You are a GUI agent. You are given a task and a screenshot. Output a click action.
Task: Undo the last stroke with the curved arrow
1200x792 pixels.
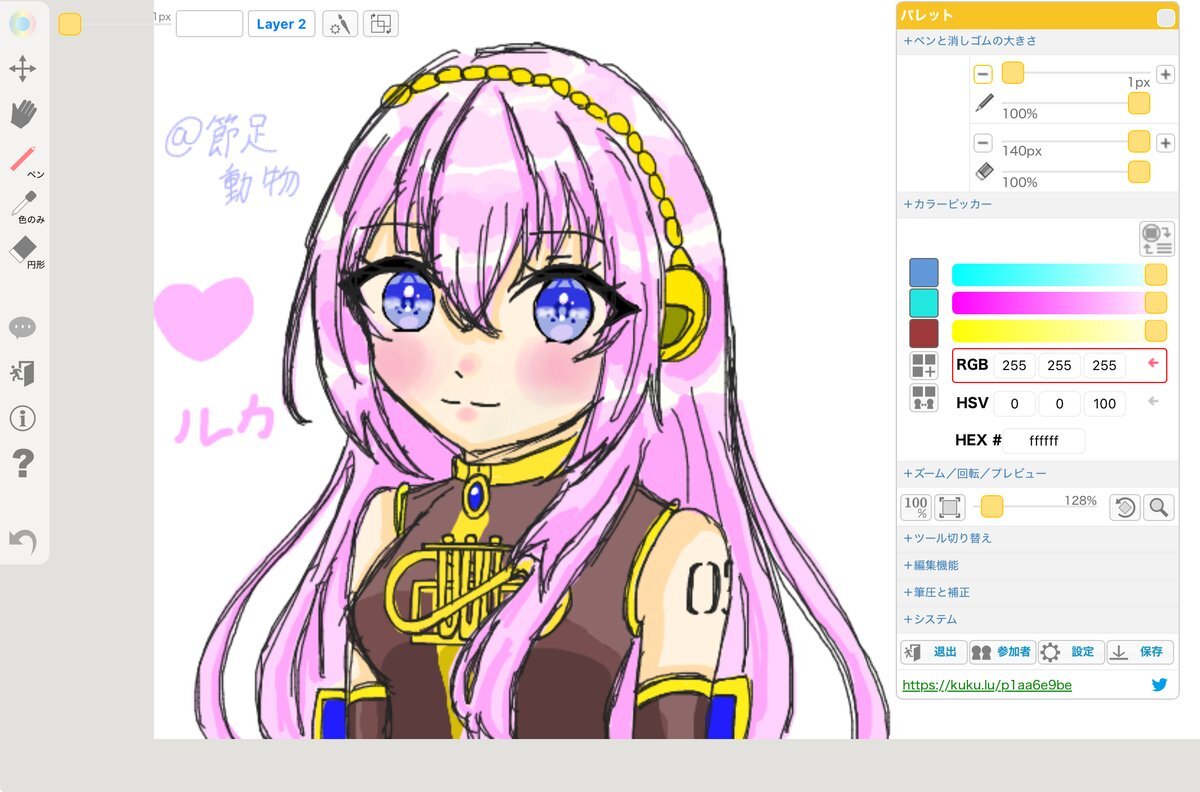coord(22,541)
